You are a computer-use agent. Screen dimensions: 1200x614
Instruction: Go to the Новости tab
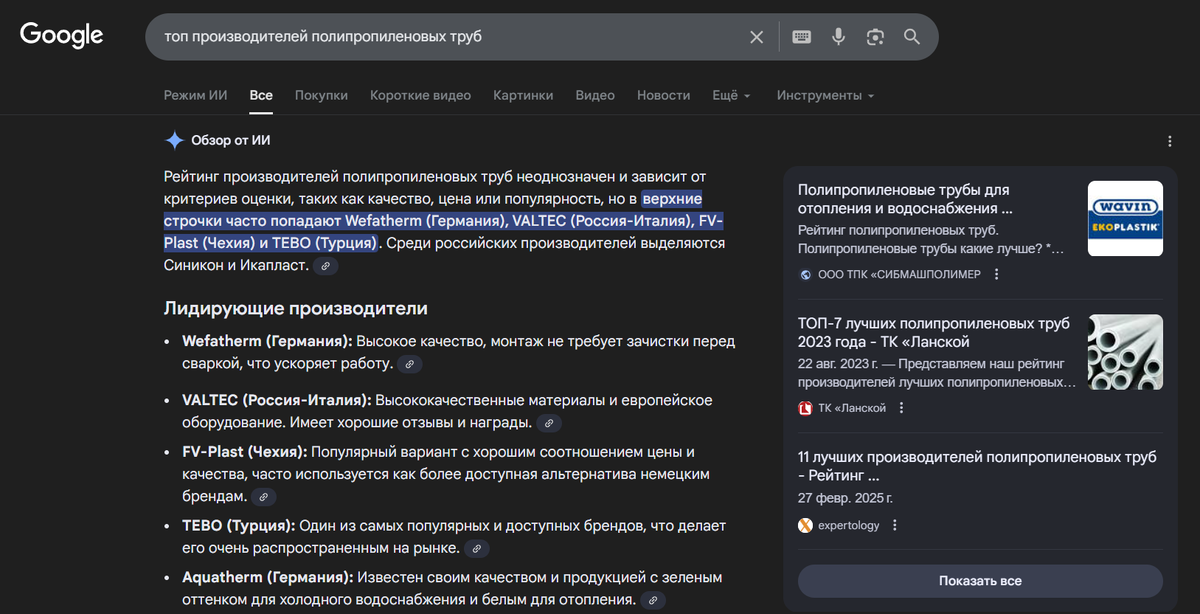[664, 95]
